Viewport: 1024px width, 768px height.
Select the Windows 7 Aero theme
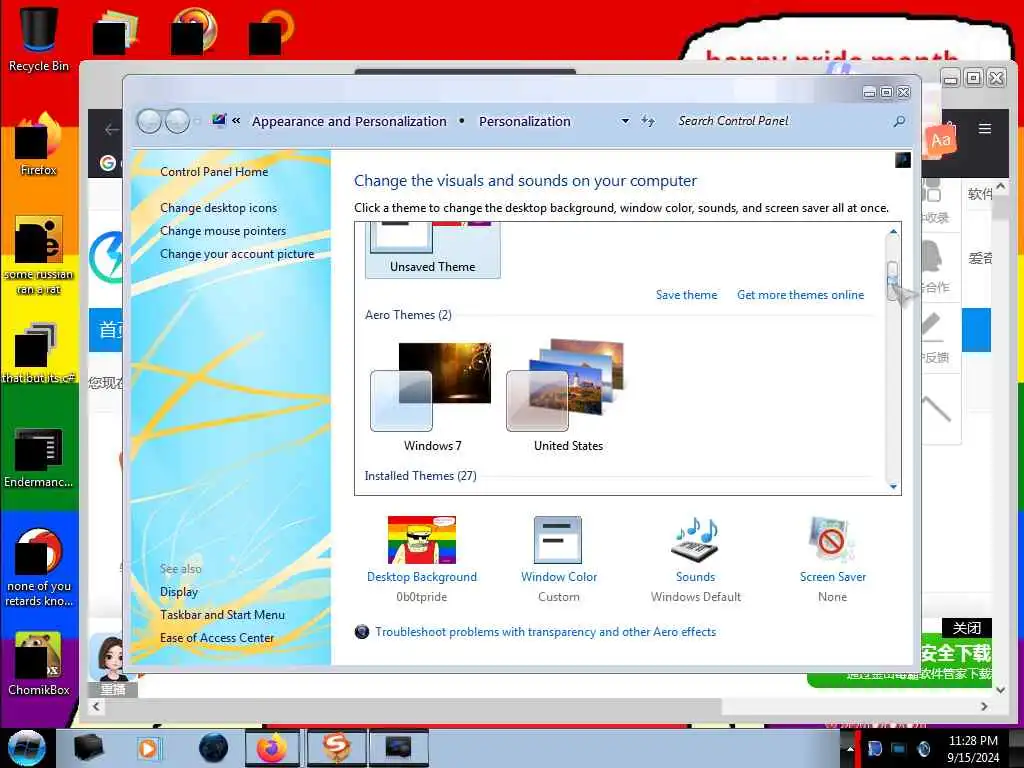point(432,396)
